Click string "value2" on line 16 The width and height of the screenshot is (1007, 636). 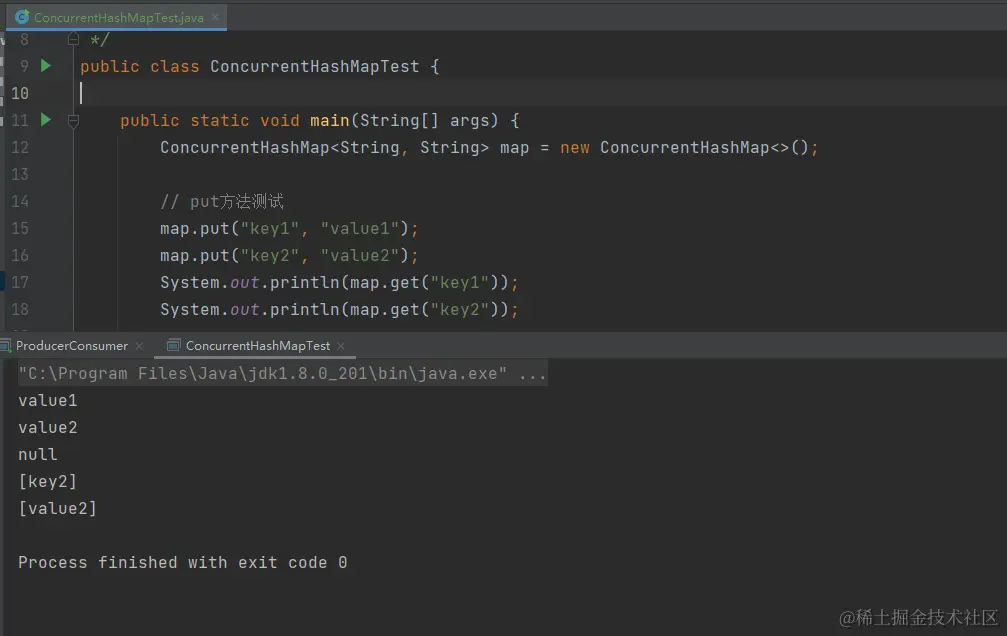360,256
